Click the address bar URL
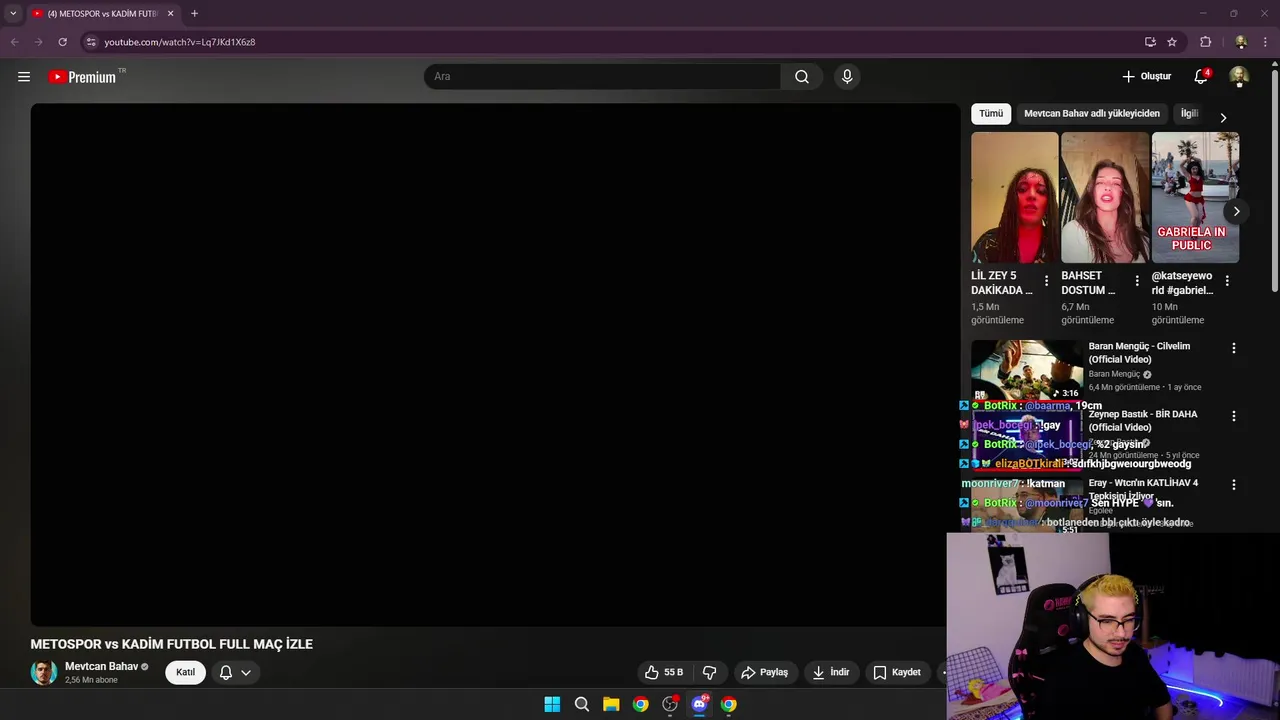The width and height of the screenshot is (1280, 720). pyautogui.click(x=180, y=42)
